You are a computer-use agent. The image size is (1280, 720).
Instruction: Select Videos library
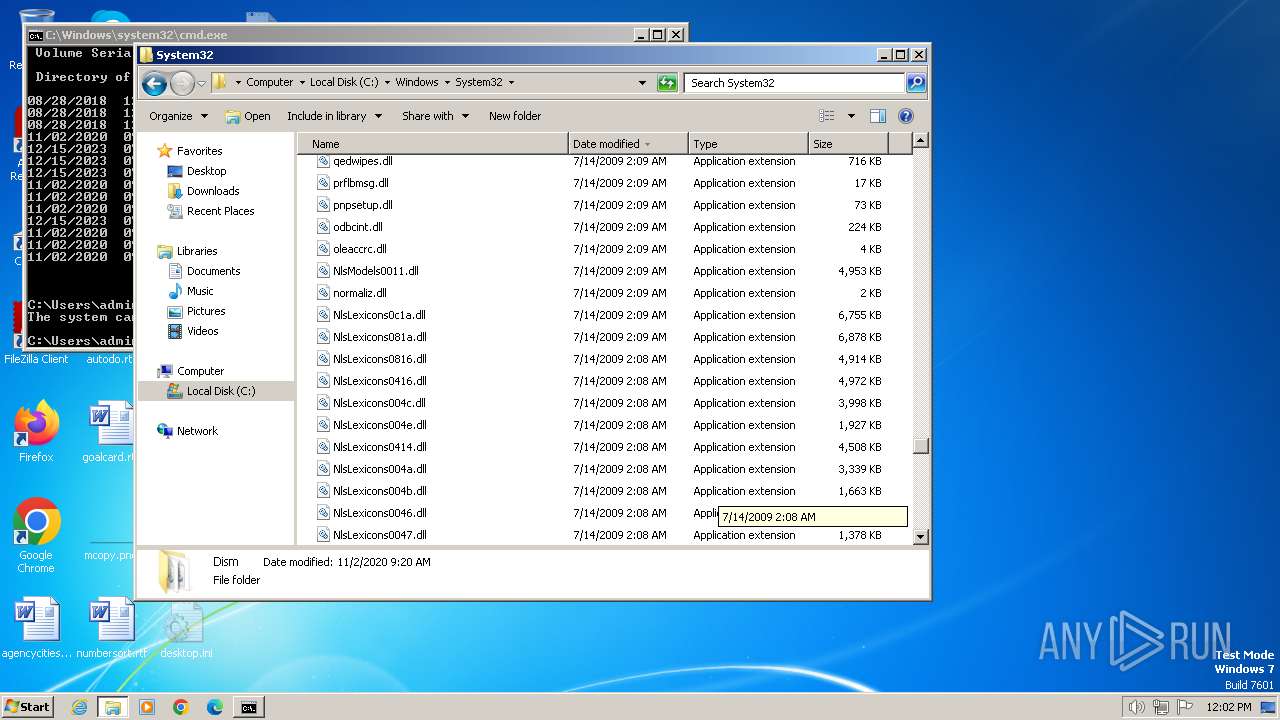pos(202,331)
